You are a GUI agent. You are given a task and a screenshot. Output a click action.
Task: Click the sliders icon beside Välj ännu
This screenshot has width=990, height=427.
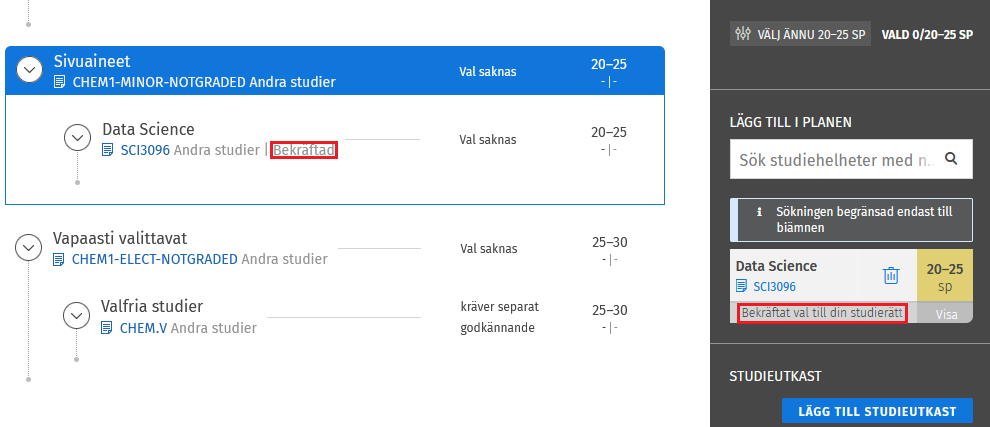pos(742,33)
